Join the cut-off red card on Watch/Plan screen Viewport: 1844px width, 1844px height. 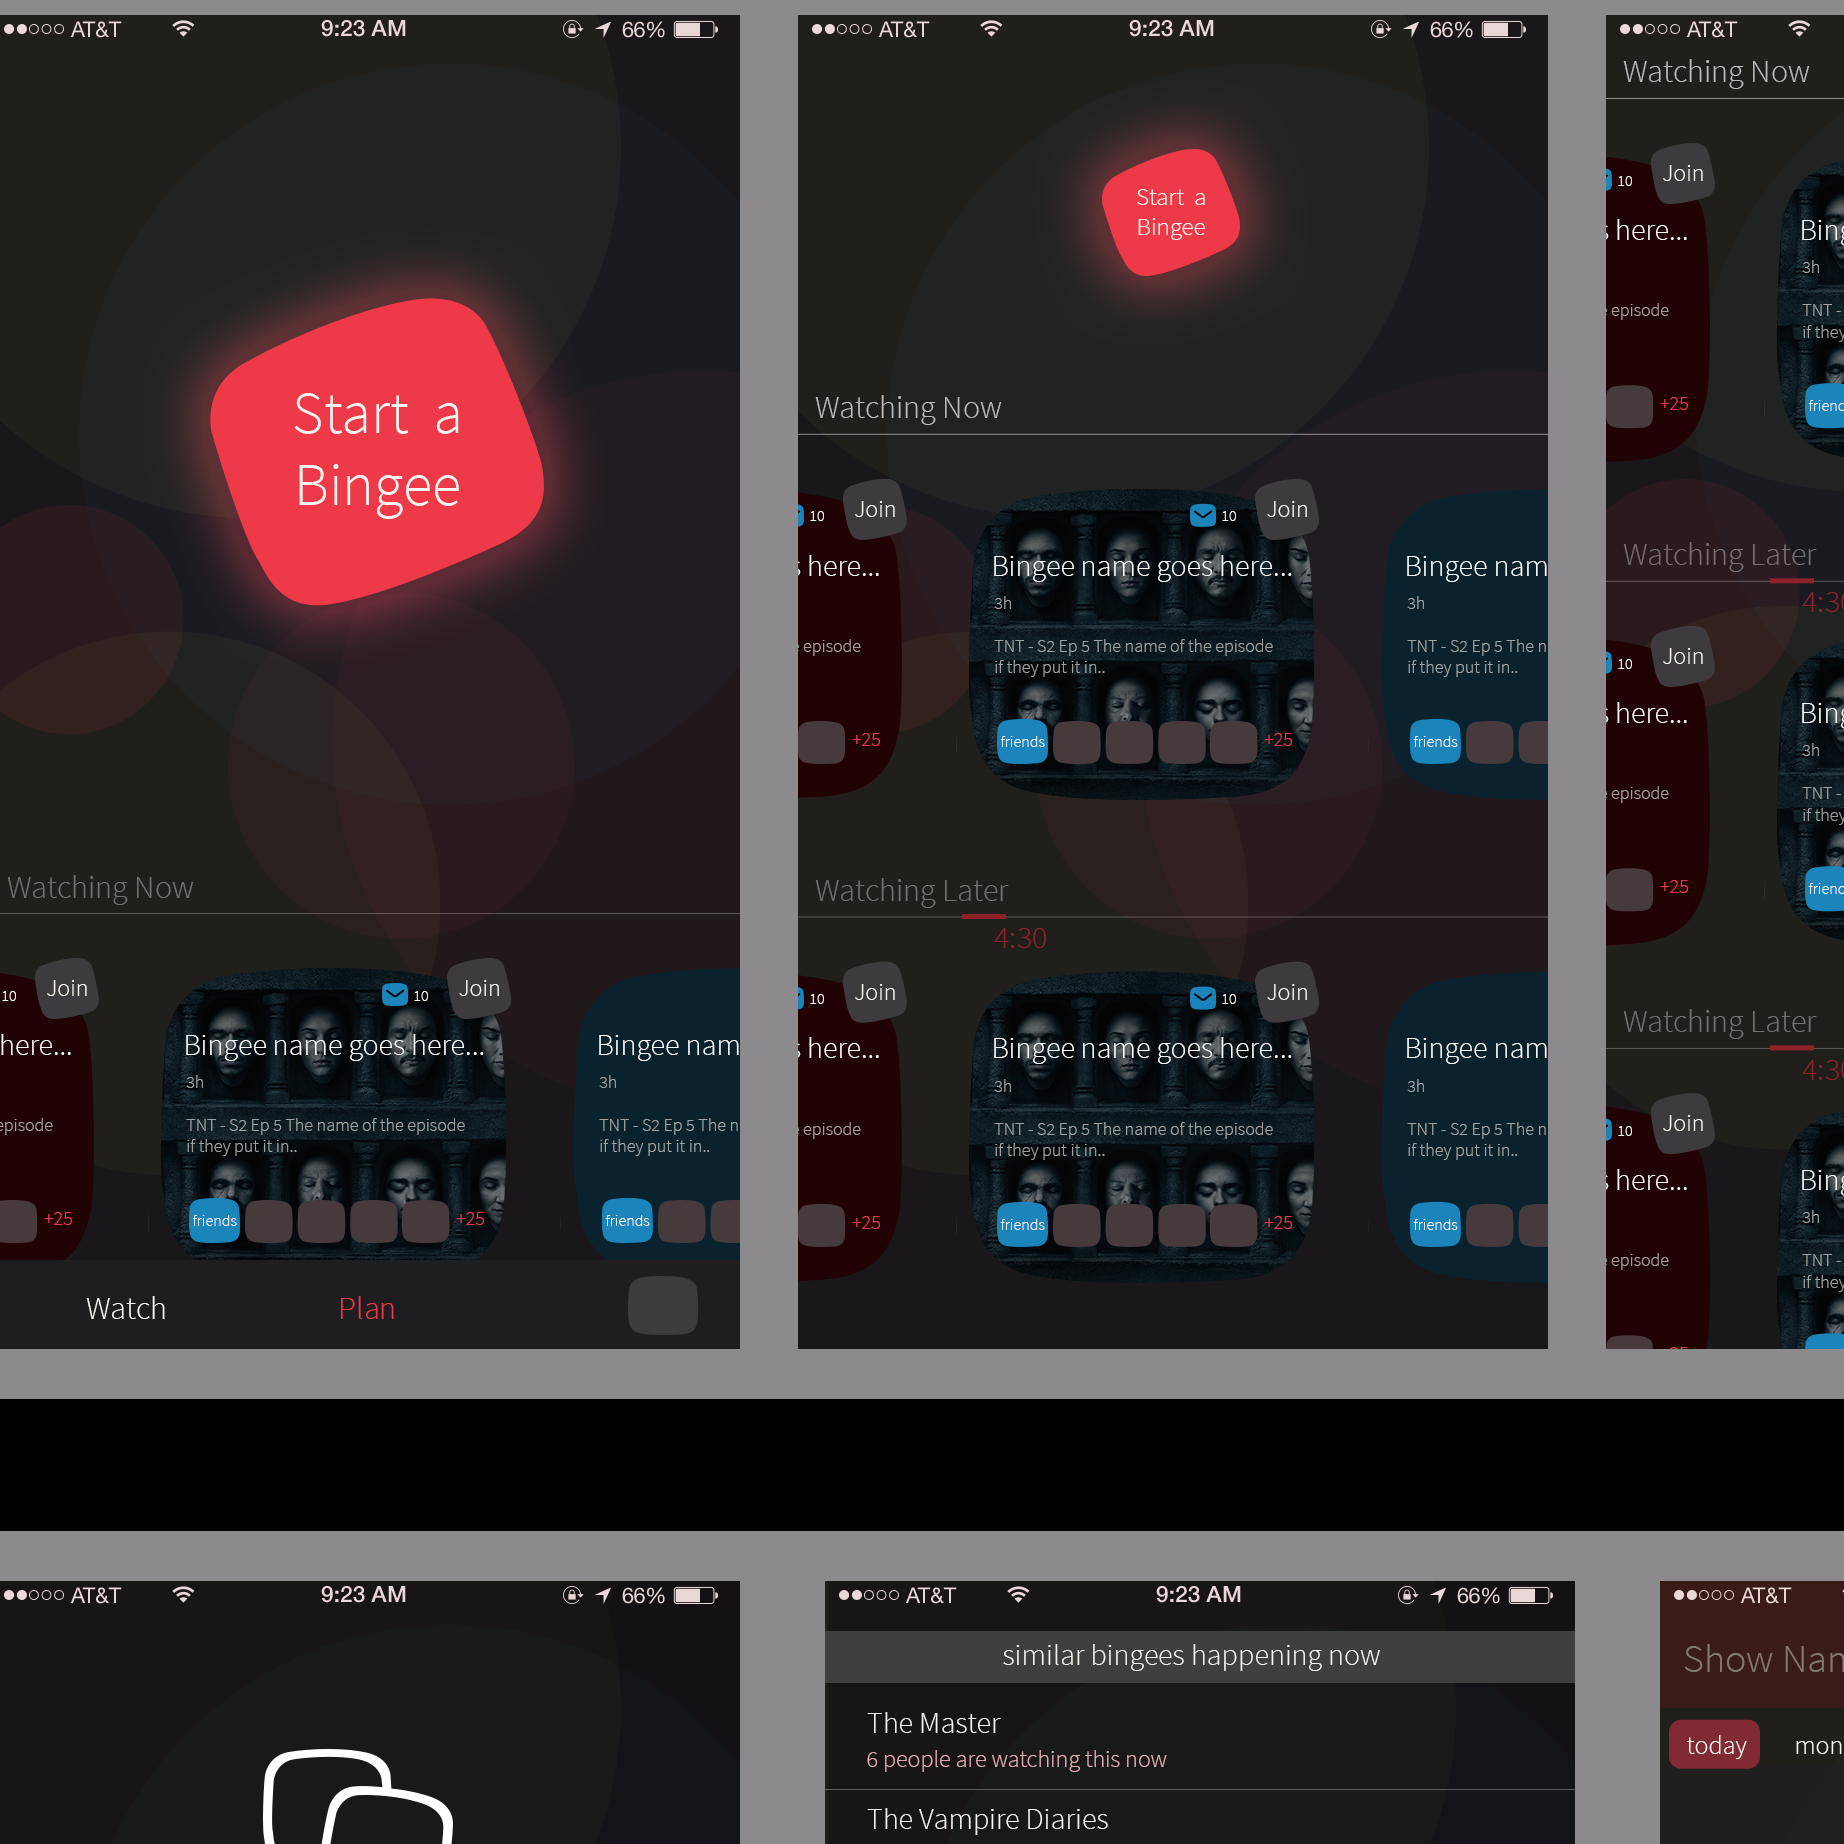tap(67, 988)
